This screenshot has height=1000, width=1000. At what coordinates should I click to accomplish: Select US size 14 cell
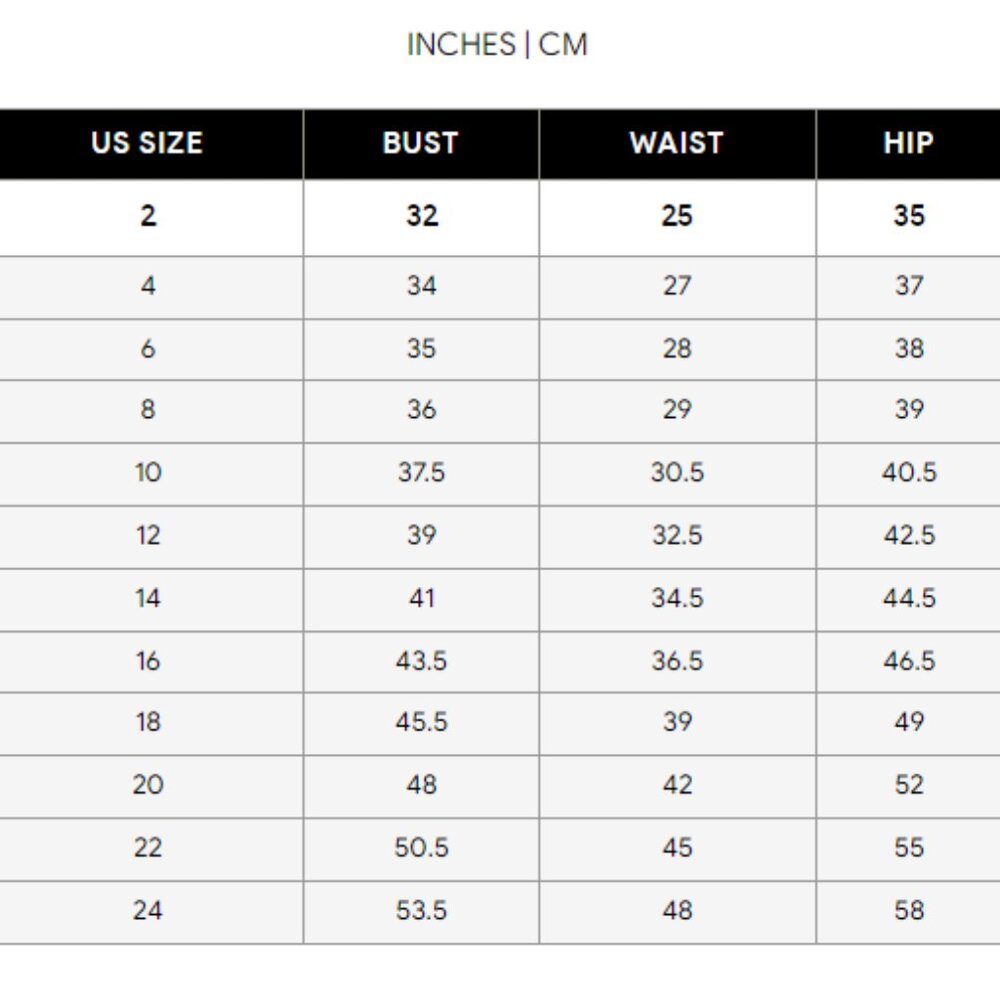pos(148,598)
